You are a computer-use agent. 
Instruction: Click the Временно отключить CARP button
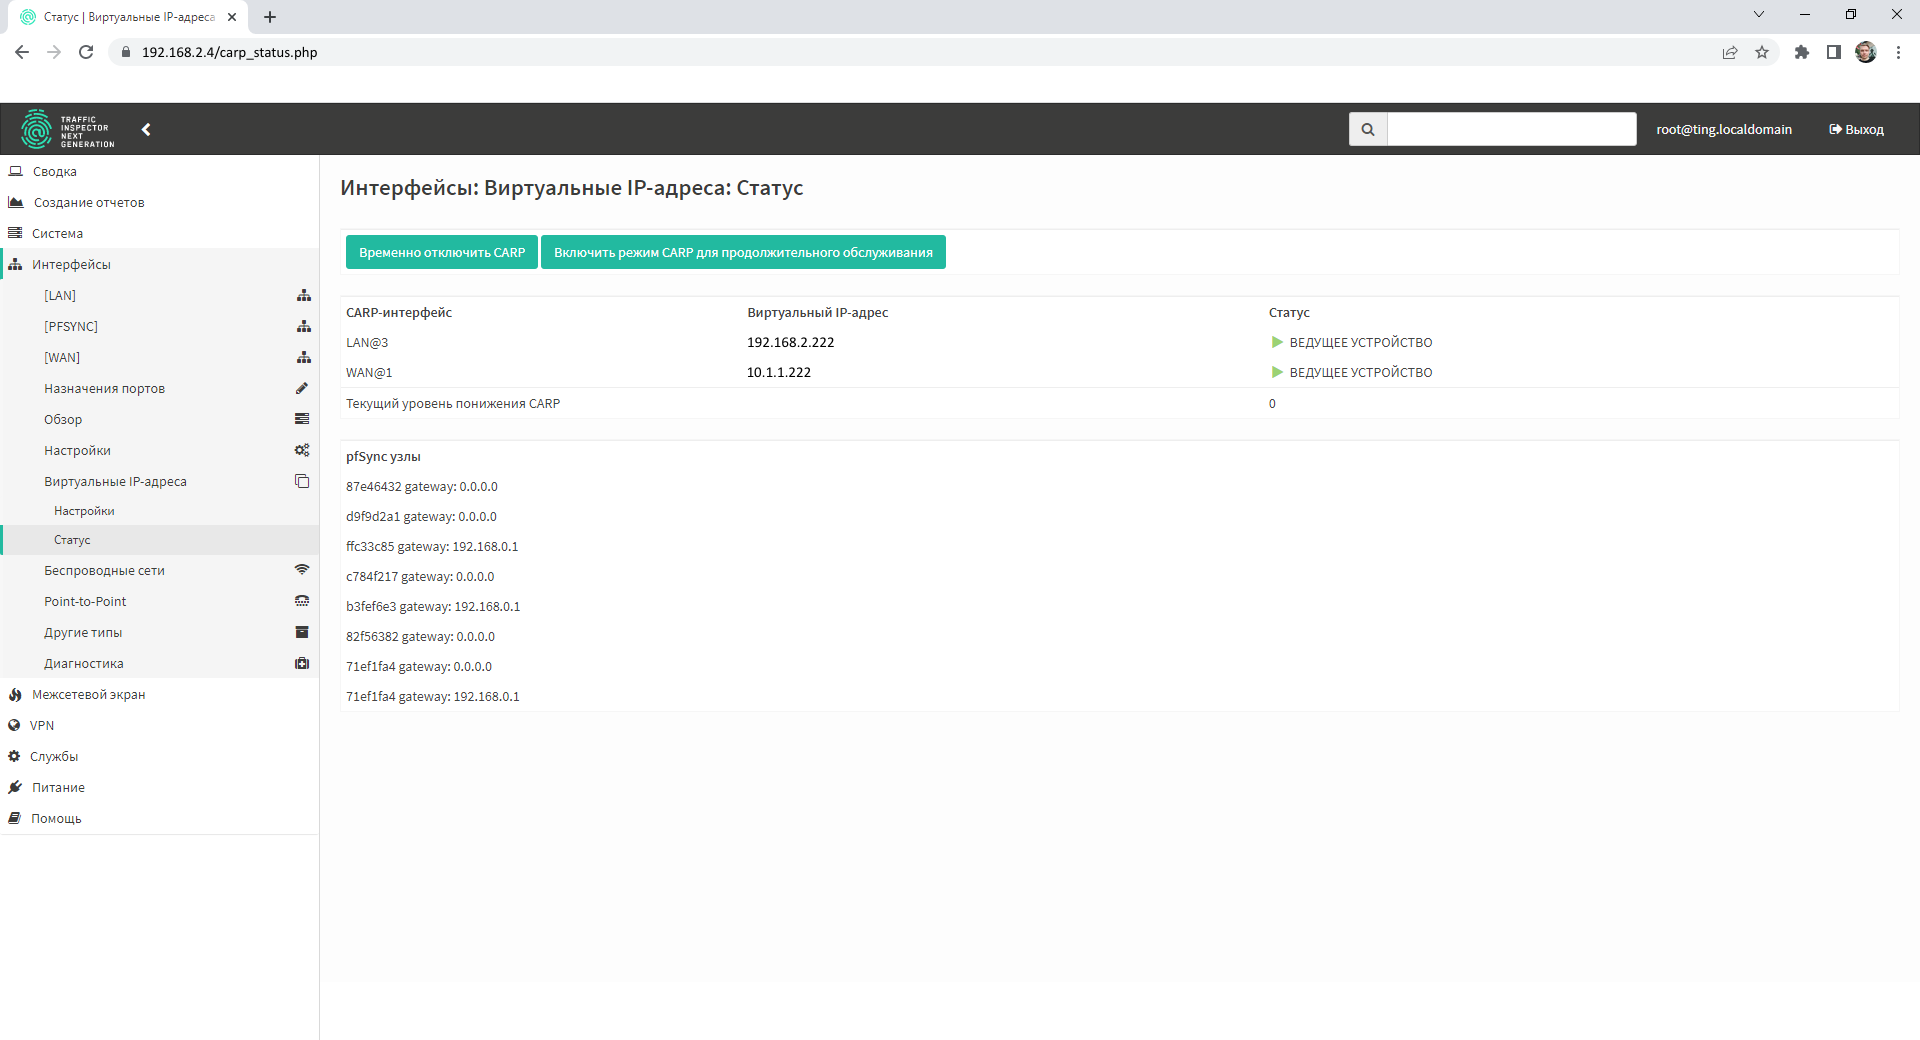(x=442, y=252)
